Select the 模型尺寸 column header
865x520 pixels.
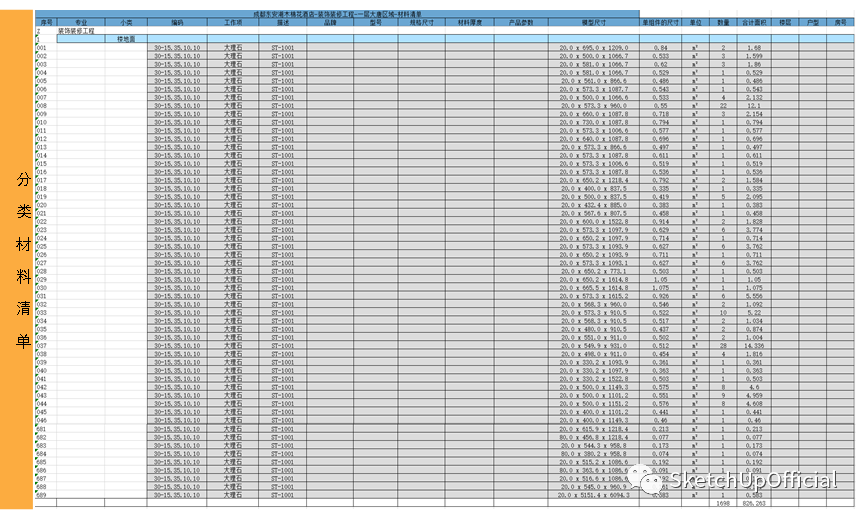pyautogui.click(x=593, y=20)
